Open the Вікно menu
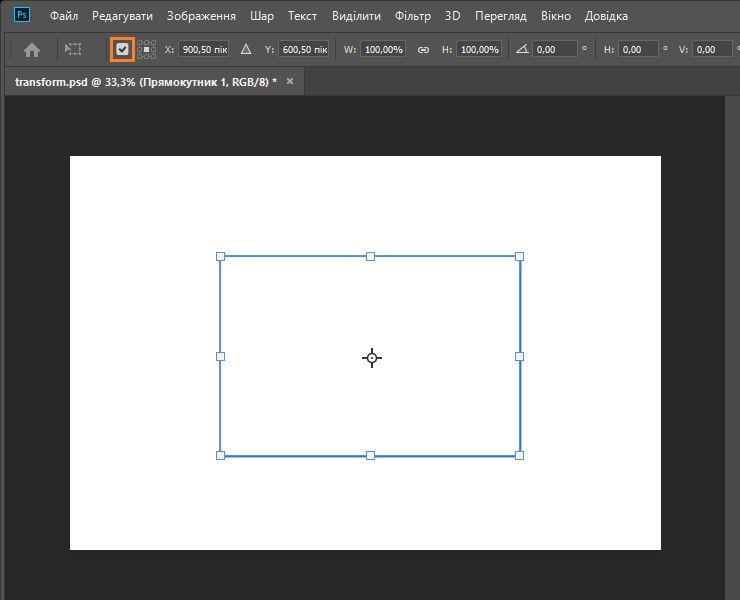 point(555,16)
